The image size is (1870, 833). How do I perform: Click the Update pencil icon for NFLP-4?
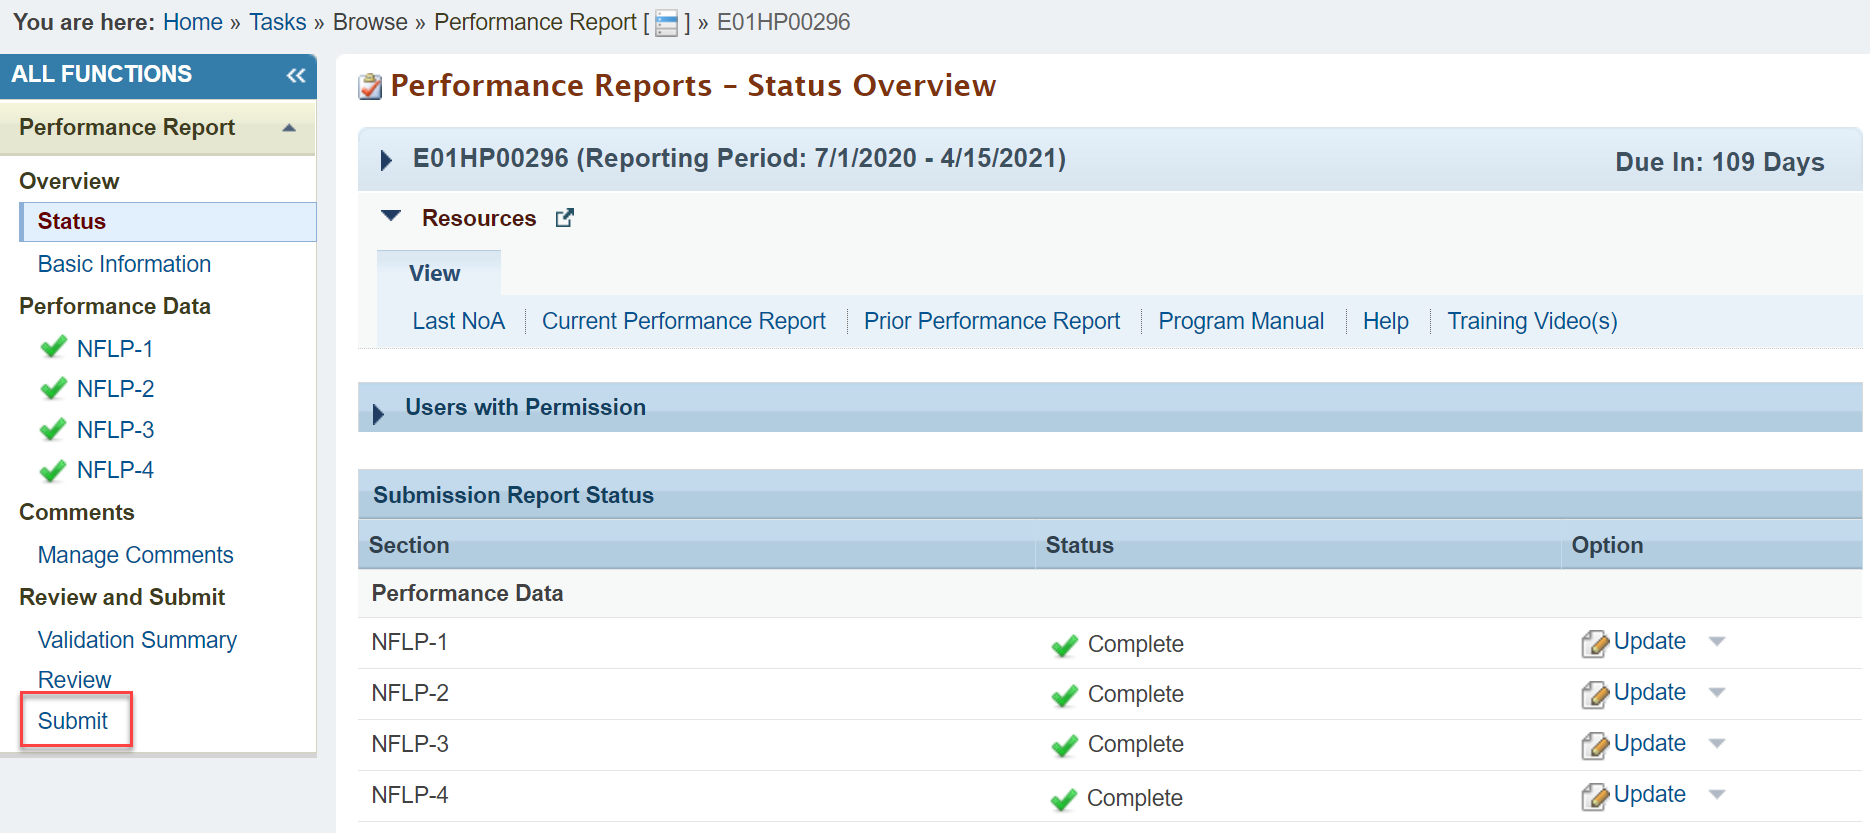click(x=1595, y=796)
